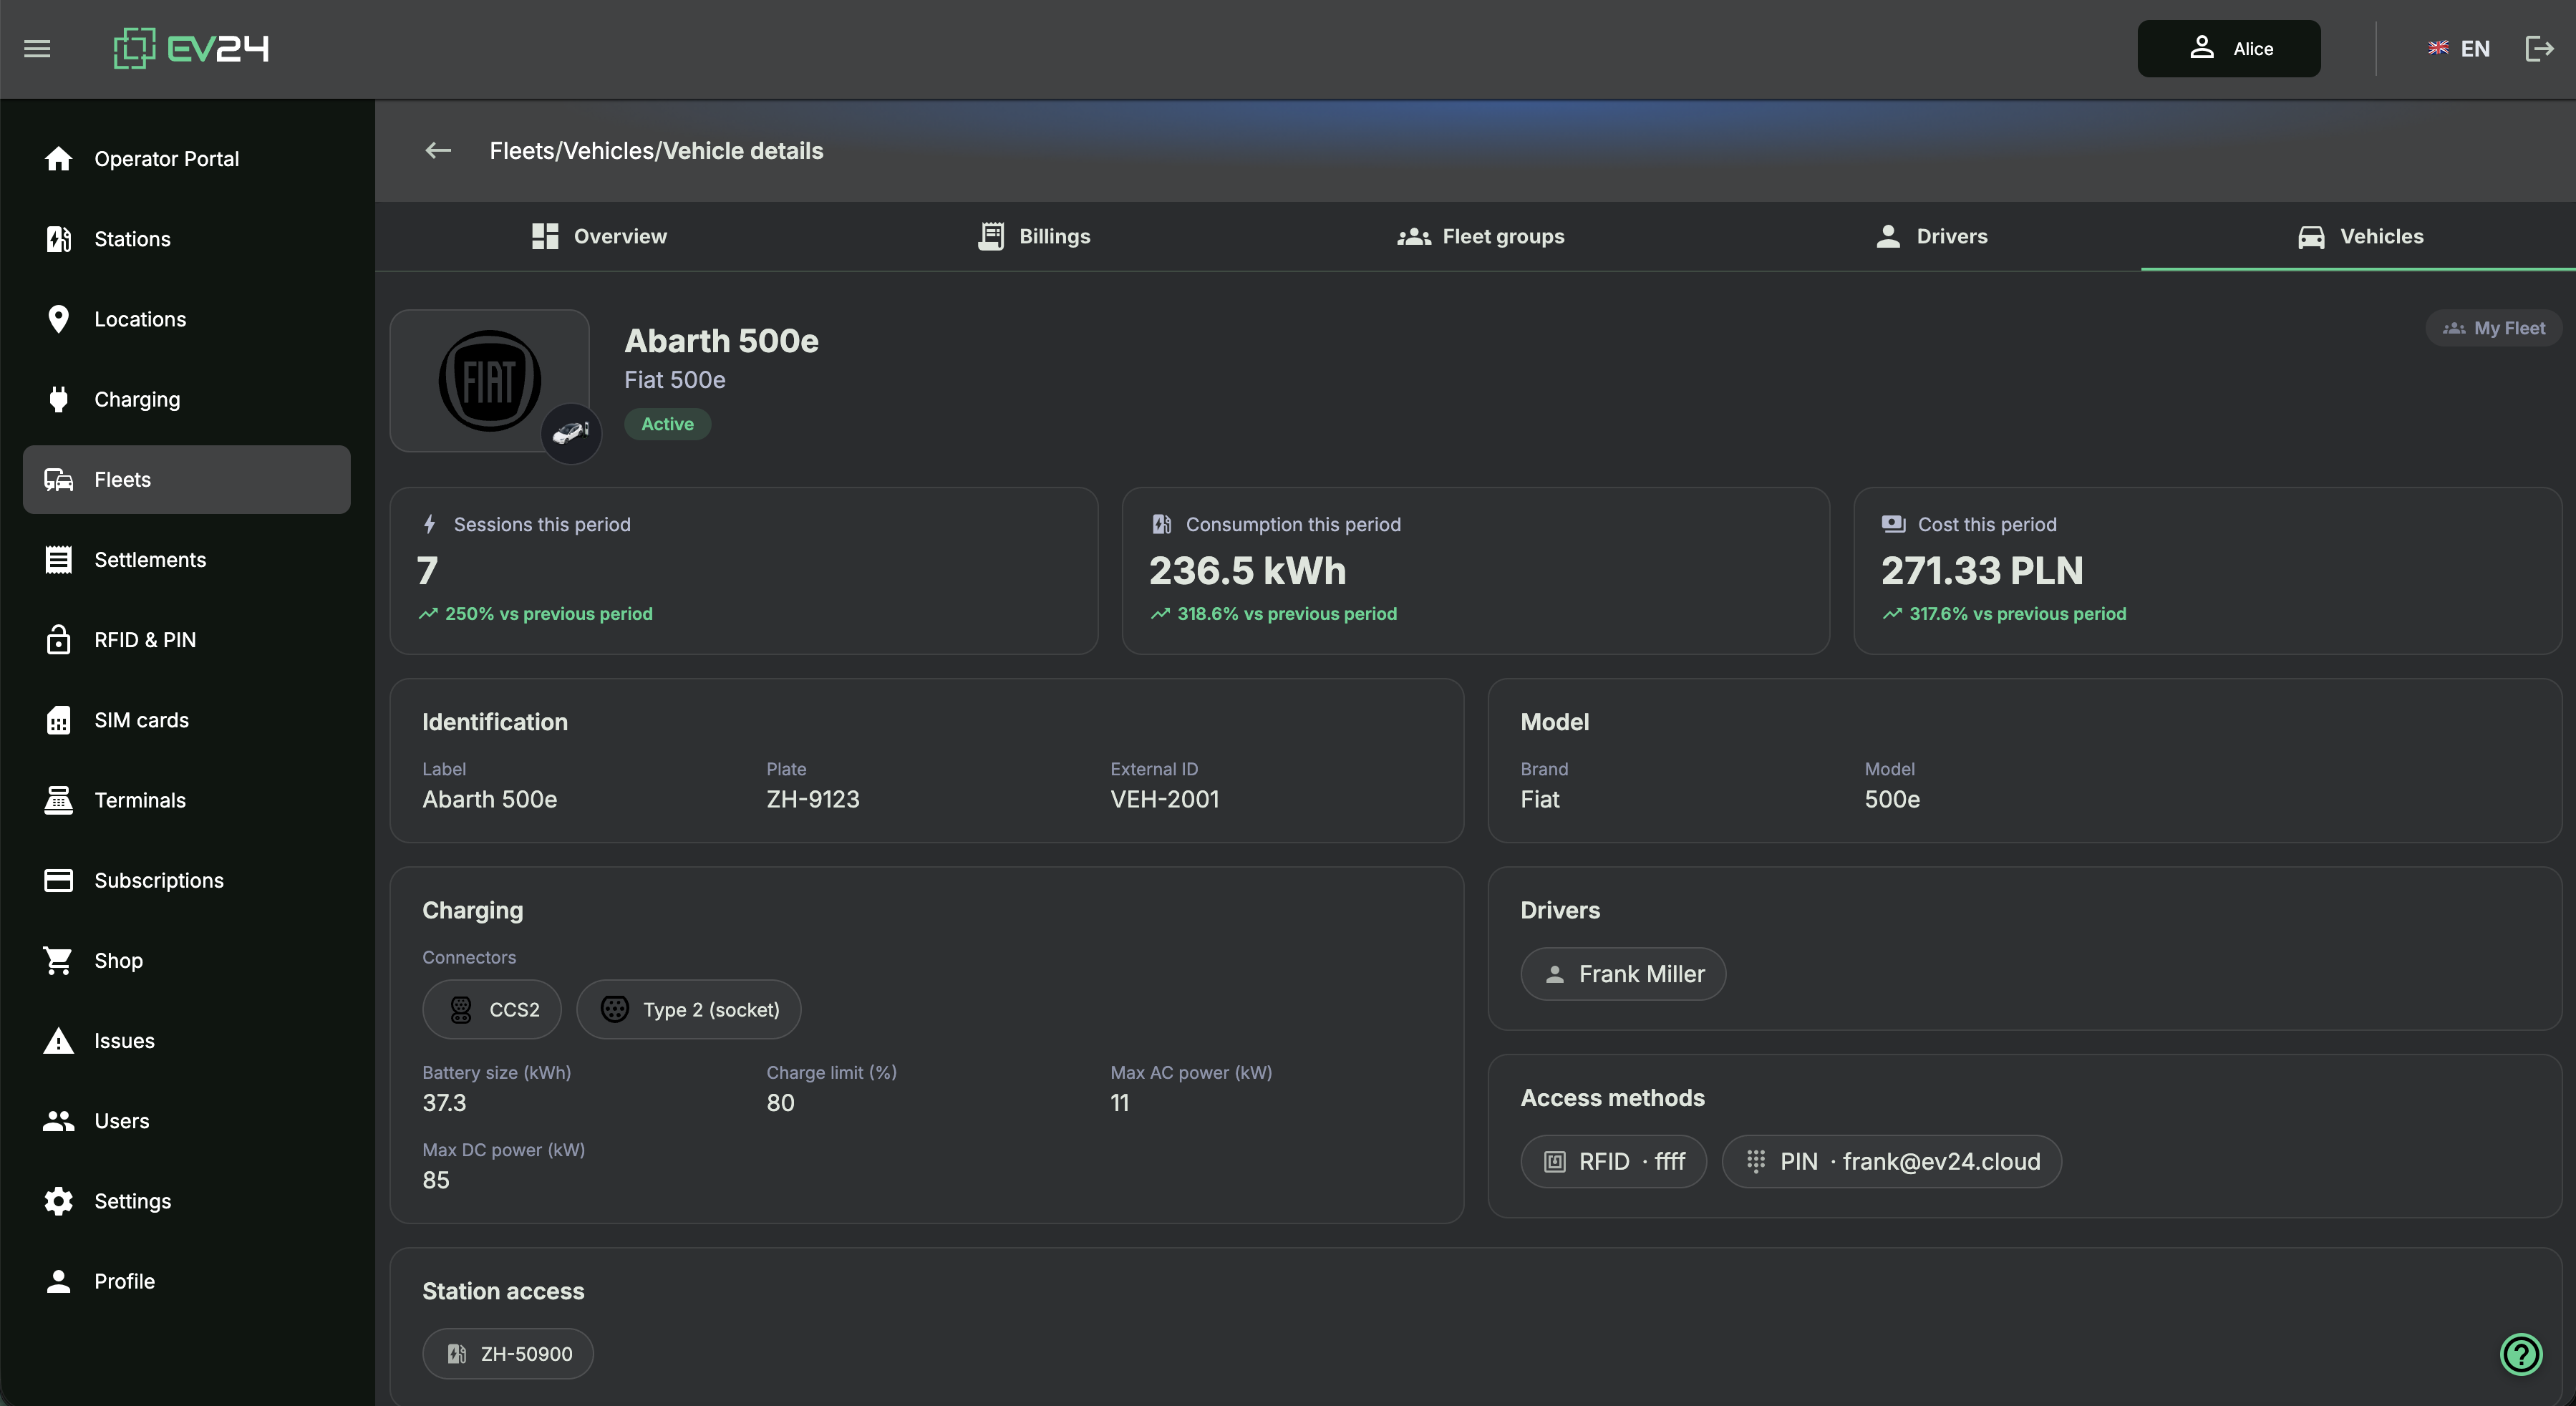Select the Vehicles tab
Screen dimensions: 2576x1406
tap(2359, 236)
